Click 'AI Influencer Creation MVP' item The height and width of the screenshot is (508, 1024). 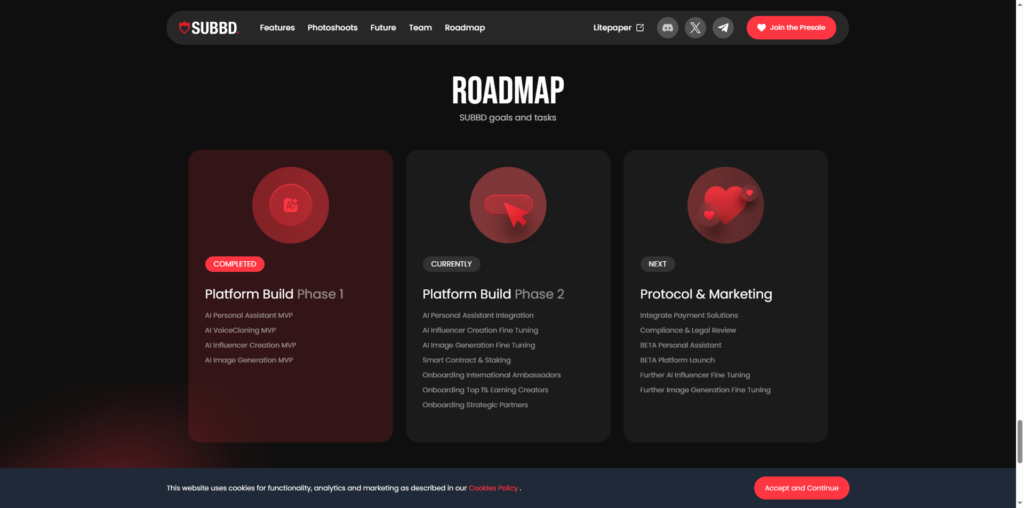[251, 345]
